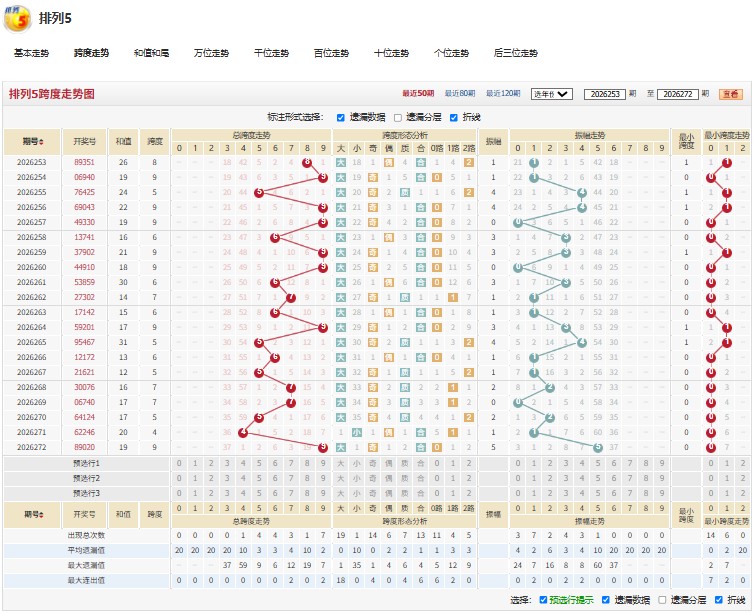The height and width of the screenshot is (615, 754).
Task: Click winning number 89351
Action: pos(84,163)
